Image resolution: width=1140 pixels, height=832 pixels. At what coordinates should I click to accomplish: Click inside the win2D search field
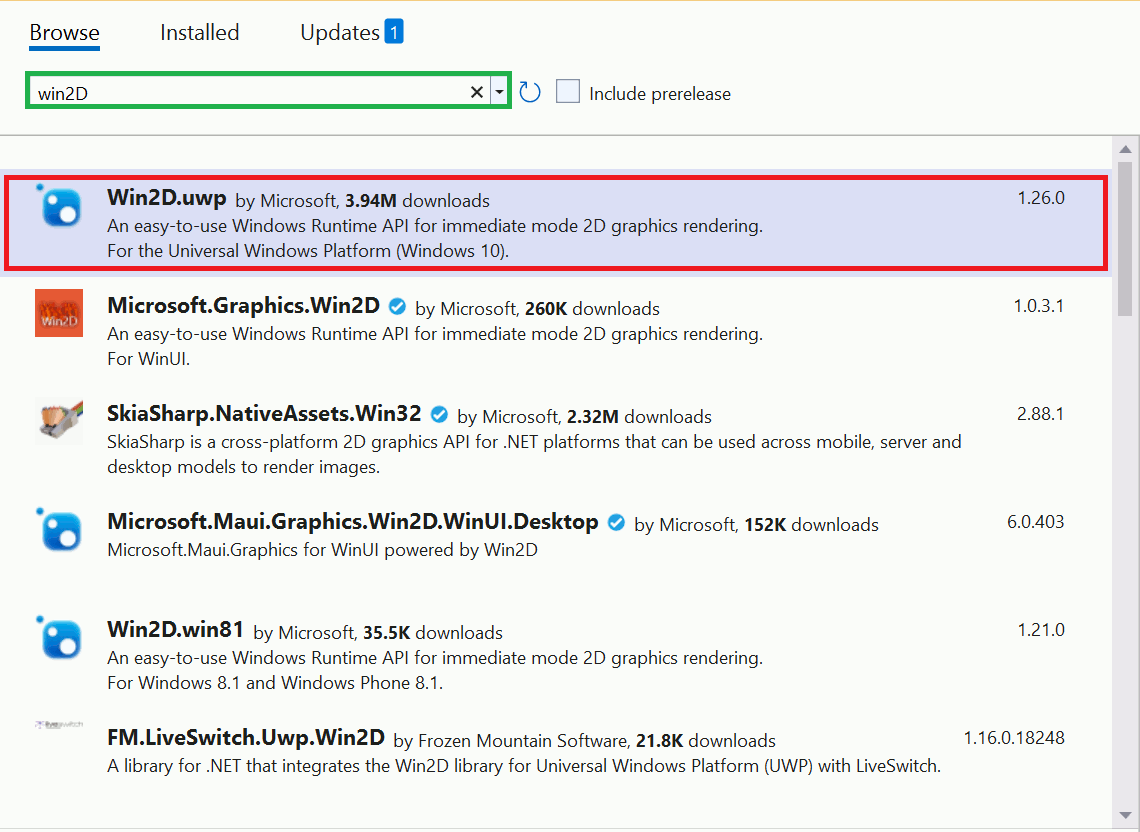point(250,91)
